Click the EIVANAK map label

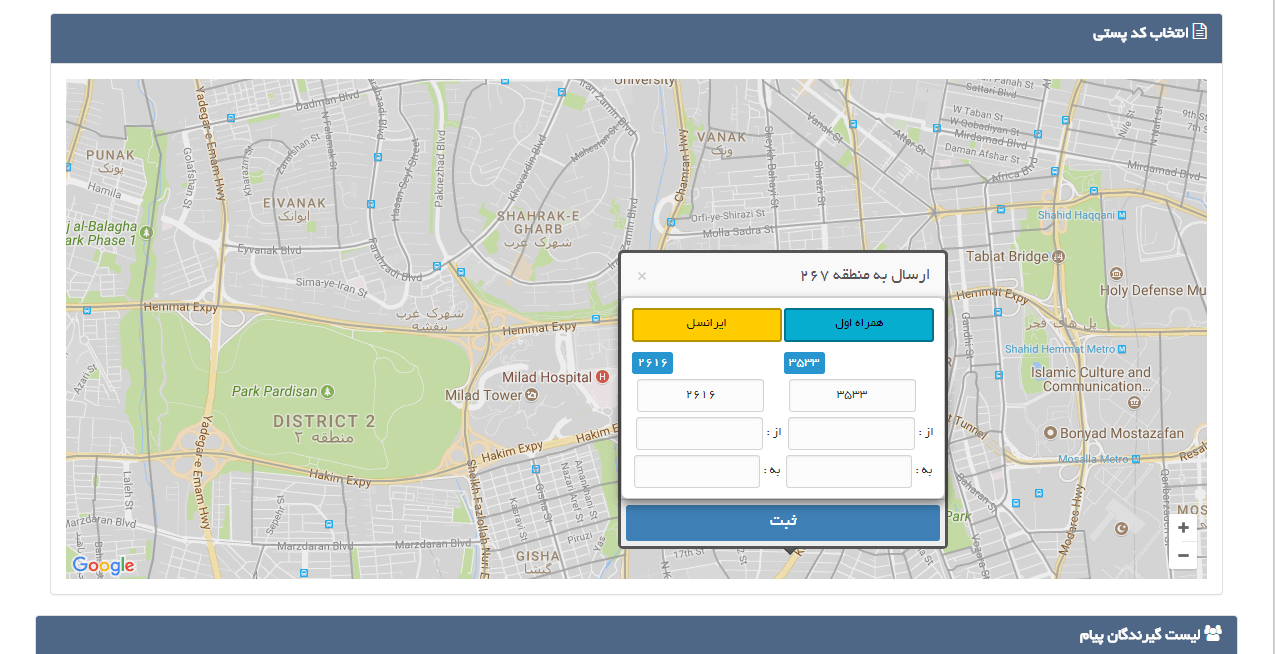point(294,203)
